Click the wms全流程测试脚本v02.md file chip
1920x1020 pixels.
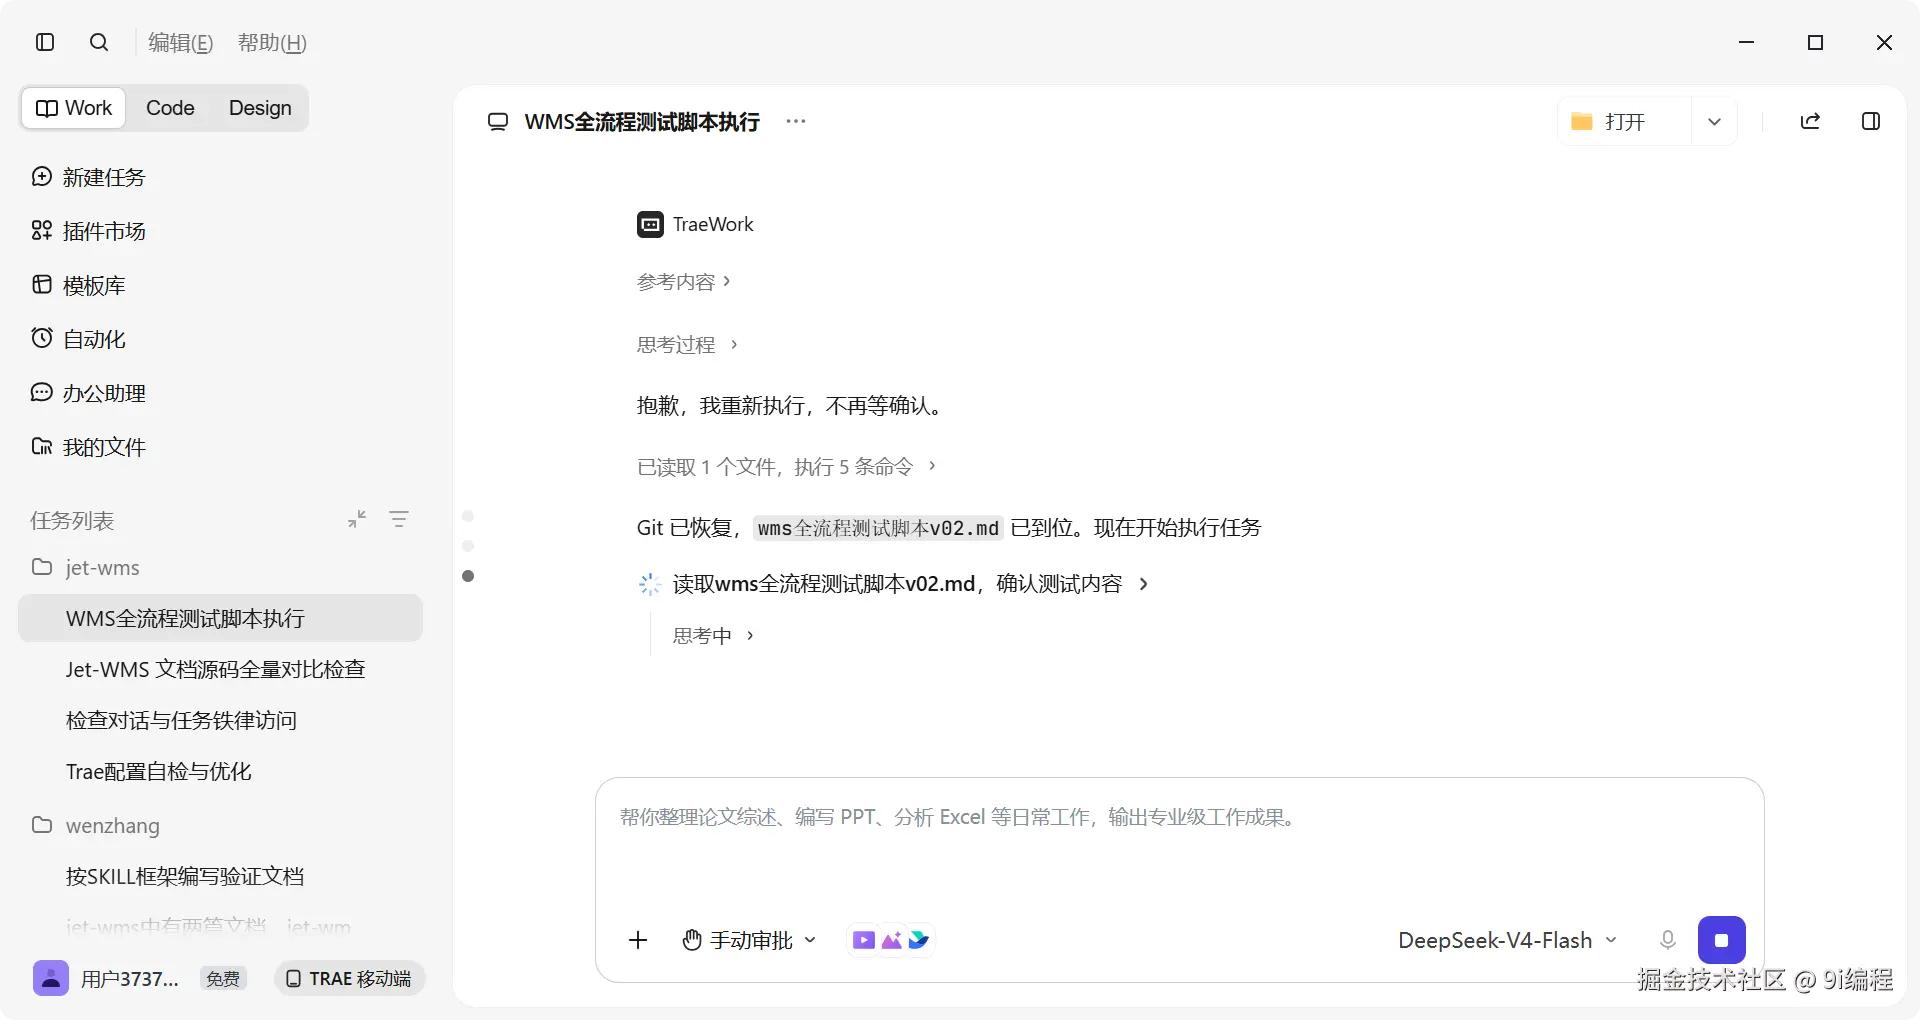[878, 528]
